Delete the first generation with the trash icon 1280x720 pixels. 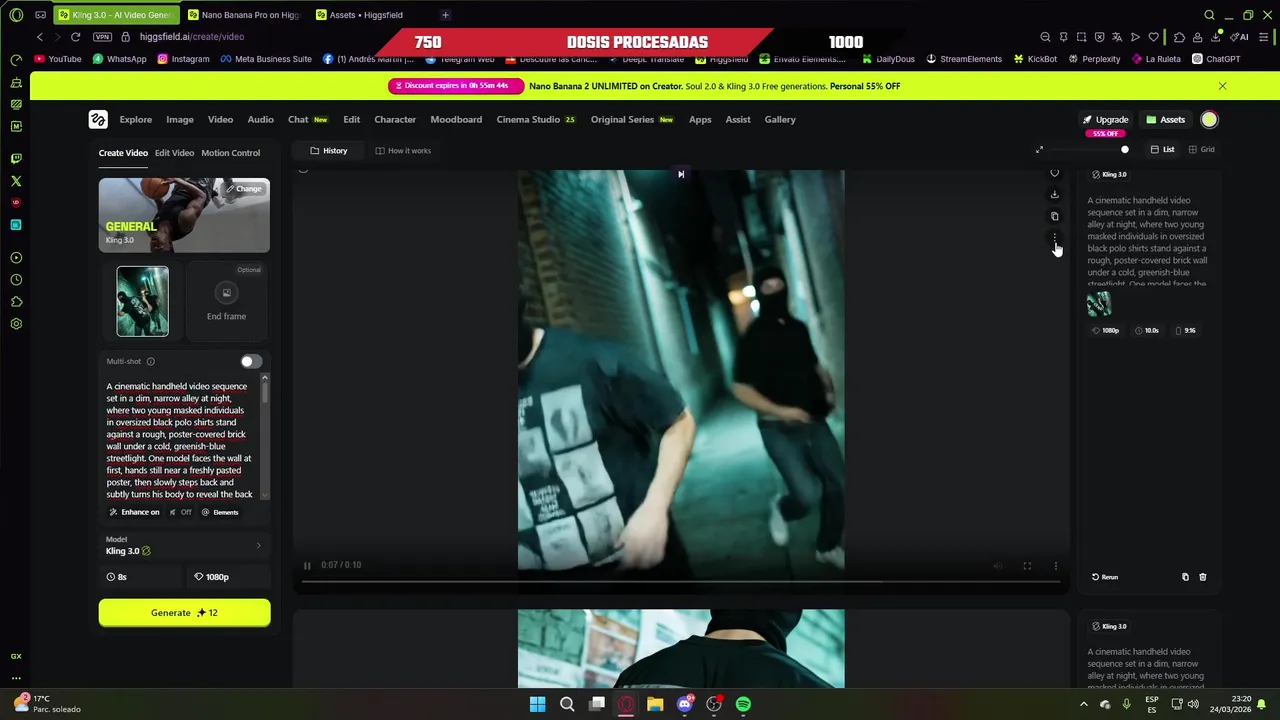pos(1202,577)
